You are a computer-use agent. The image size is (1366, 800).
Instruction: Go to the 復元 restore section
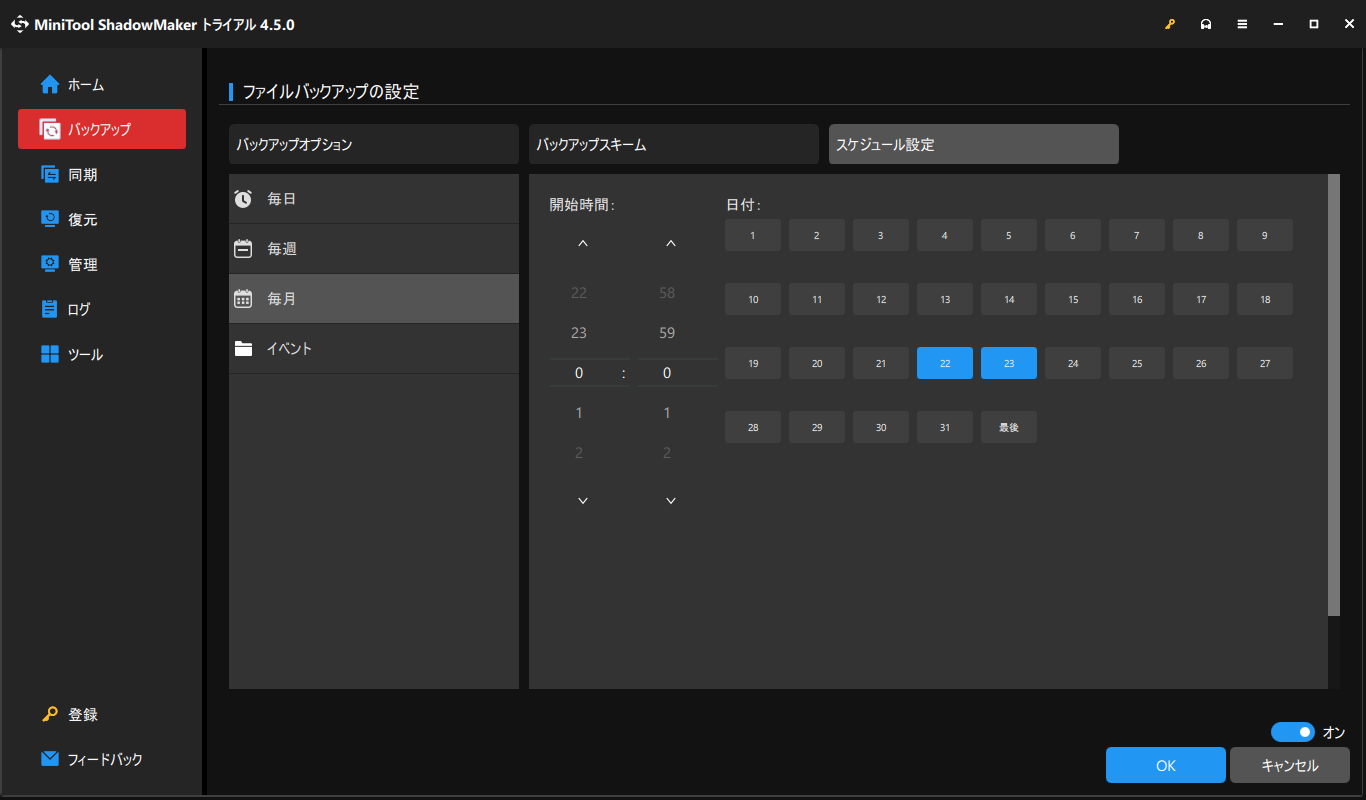[x=102, y=220]
